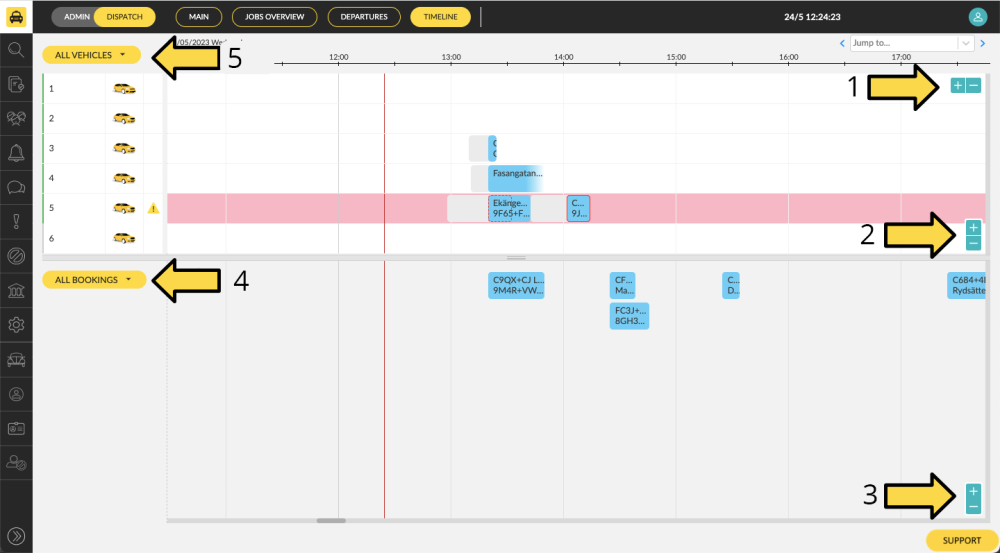Image resolution: width=1000 pixels, height=553 pixels.
Task: Click the warning triangle on vehicle 5
Action: 153,208
